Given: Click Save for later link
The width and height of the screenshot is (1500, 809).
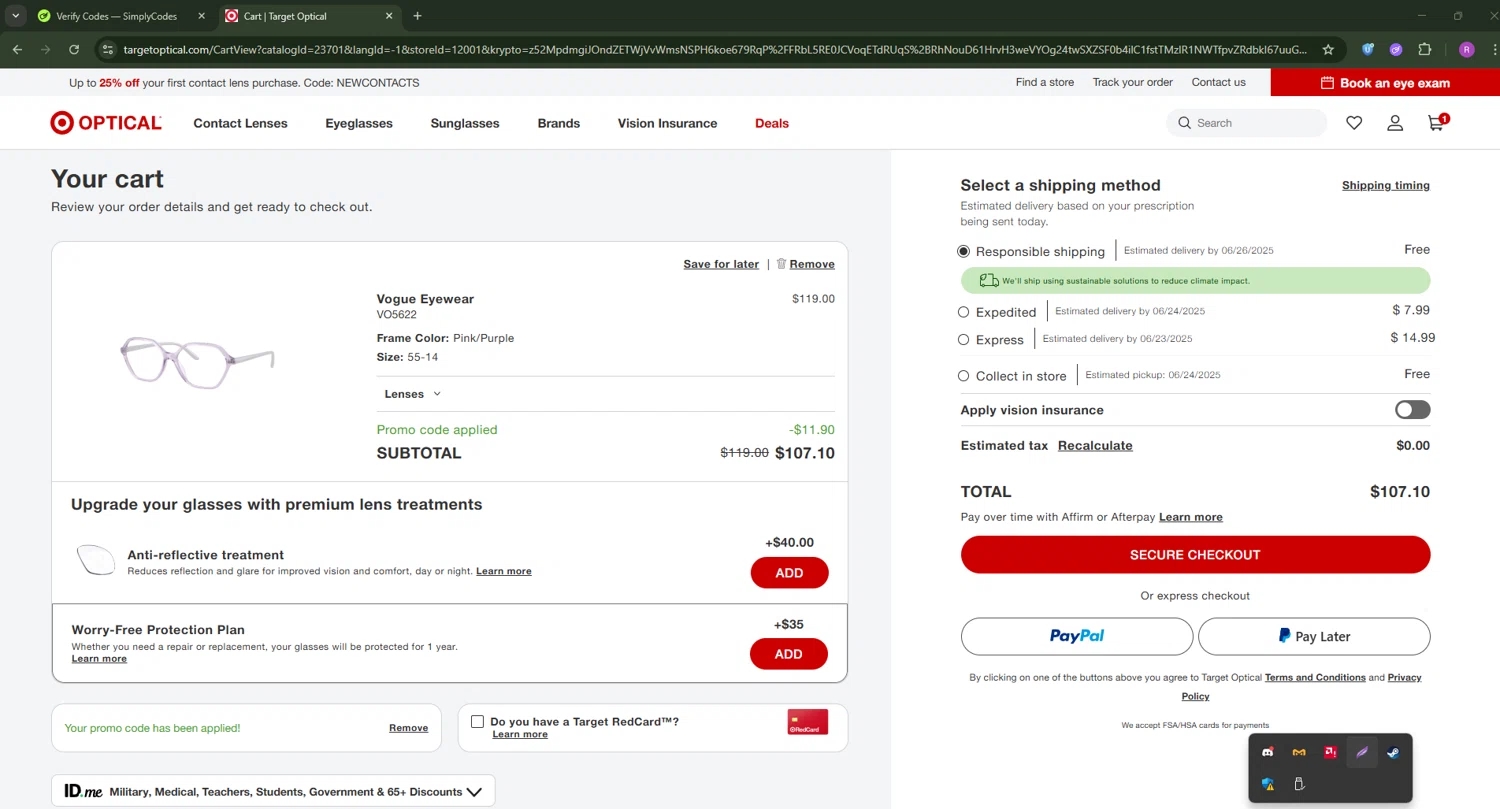Looking at the screenshot, I should coord(721,264).
